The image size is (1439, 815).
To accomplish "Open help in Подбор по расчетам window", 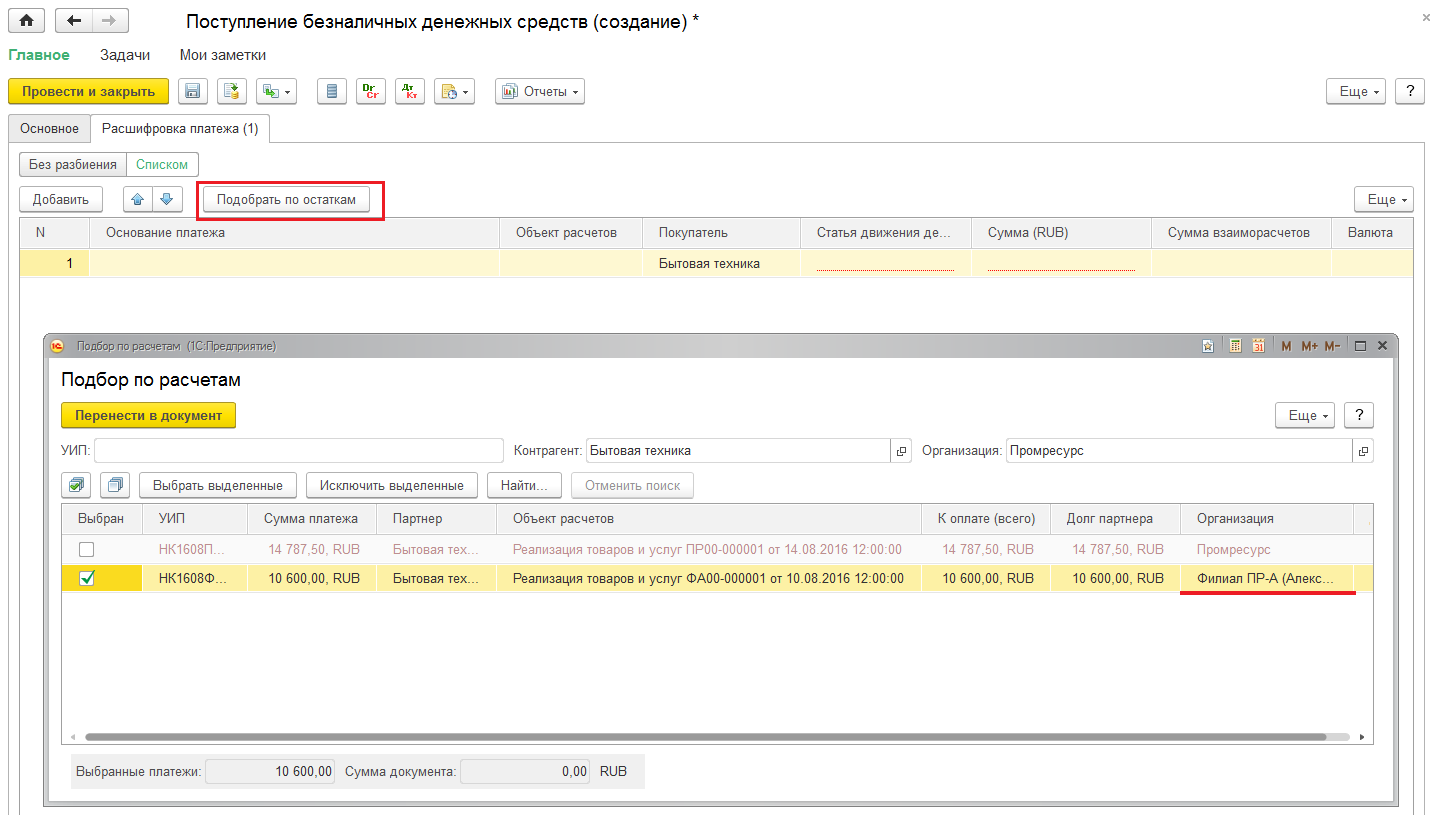I will (1359, 415).
